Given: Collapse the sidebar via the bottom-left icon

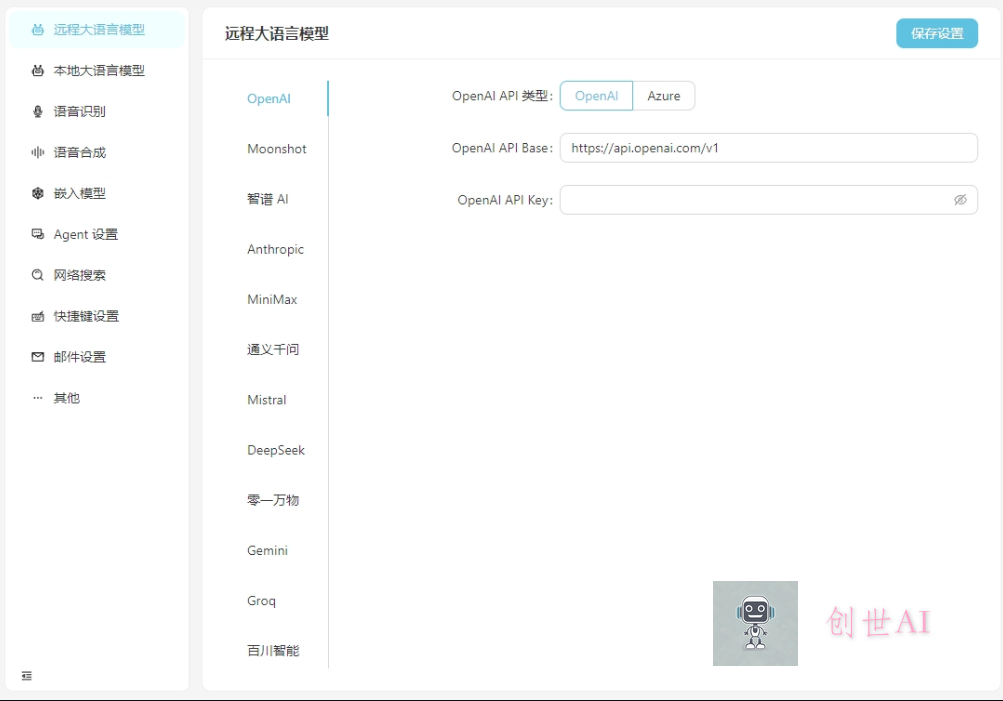Looking at the screenshot, I should point(27,676).
